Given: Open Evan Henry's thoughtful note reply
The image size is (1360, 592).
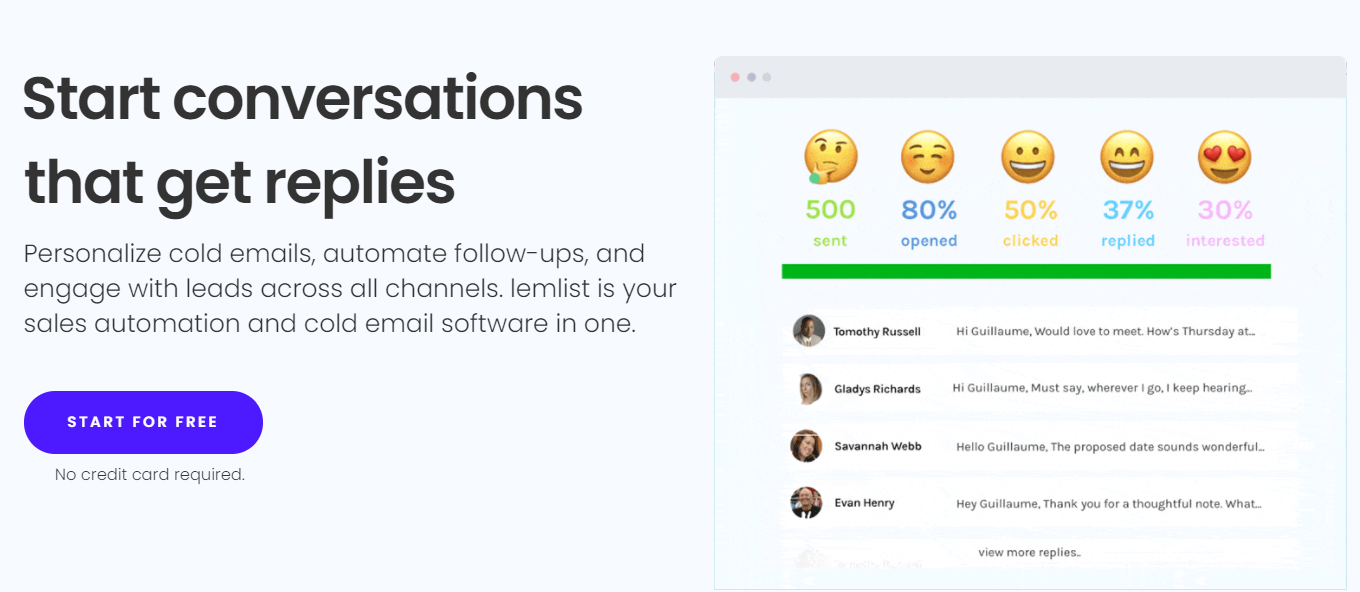Looking at the screenshot, I should coord(1108,504).
